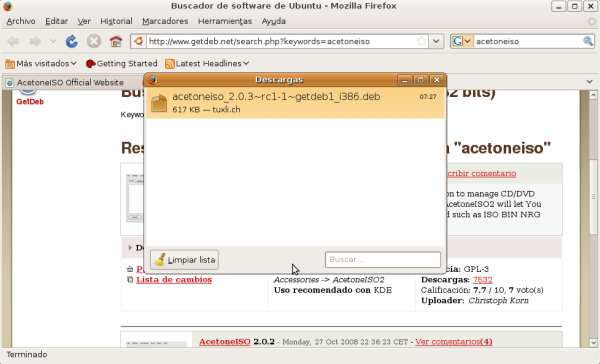Open the Marcadores menu
Viewport: 600px width, 364px height.
[x=165, y=21]
